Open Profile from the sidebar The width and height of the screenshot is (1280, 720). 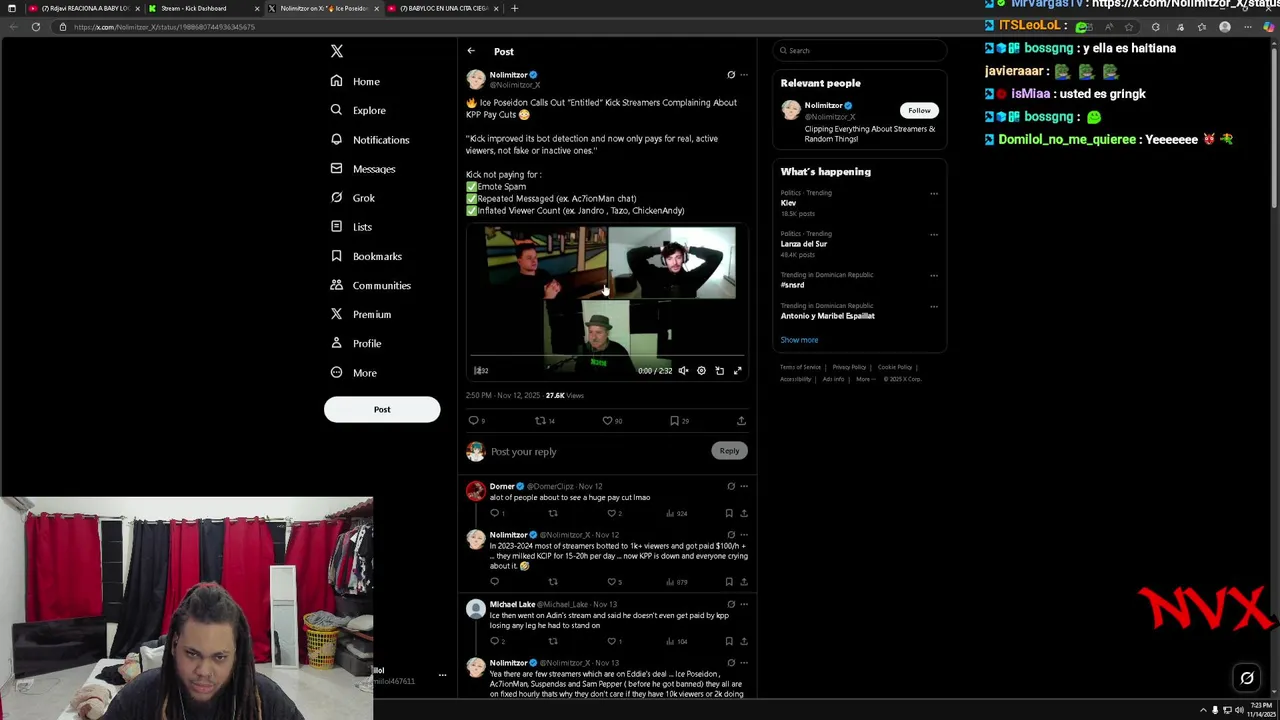tap(356, 343)
